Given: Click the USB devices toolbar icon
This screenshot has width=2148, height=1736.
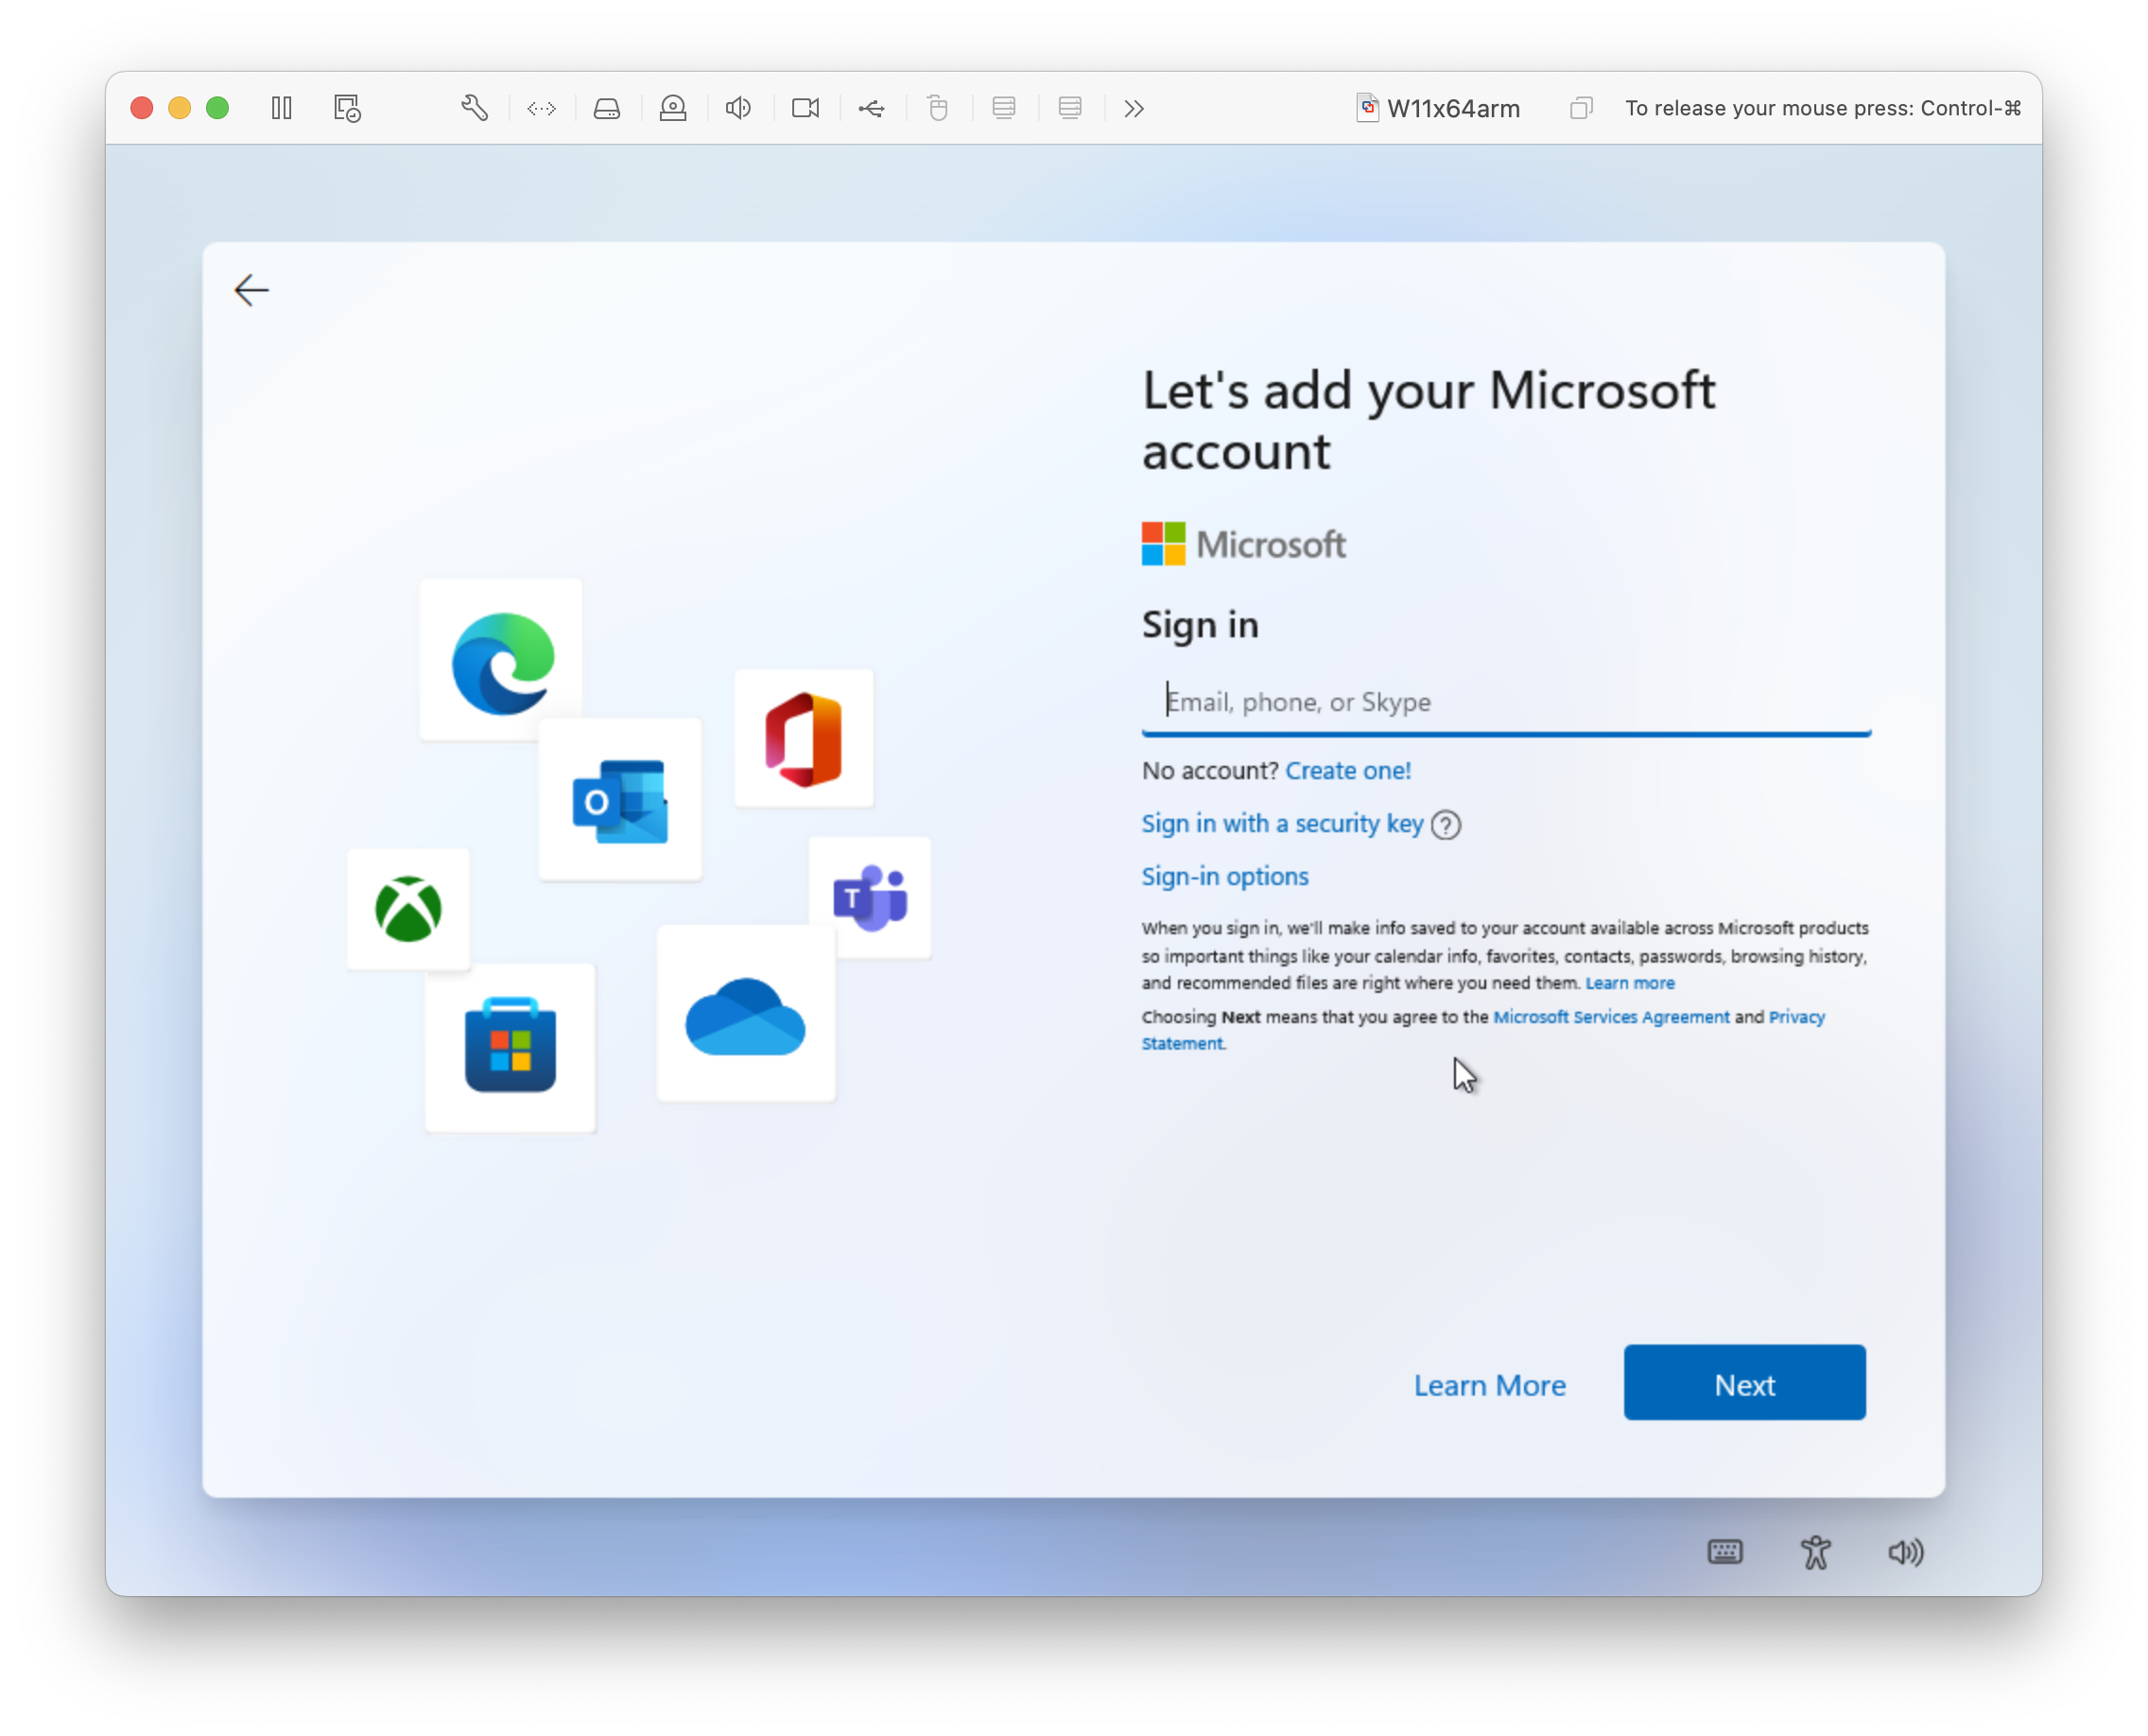Looking at the screenshot, I should 871,108.
